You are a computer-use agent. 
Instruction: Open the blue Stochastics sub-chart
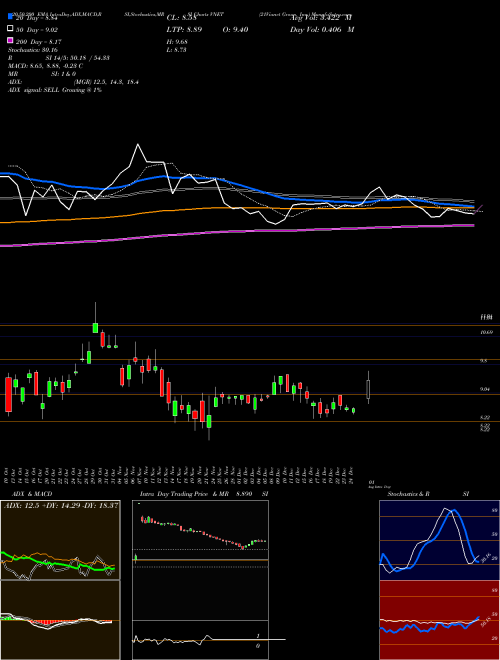coord(439,540)
